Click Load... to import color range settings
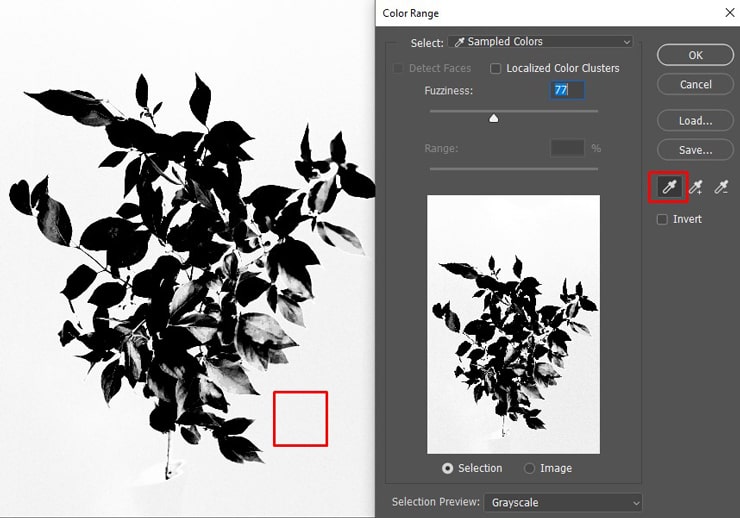The height and width of the screenshot is (518, 740). pyautogui.click(x=695, y=120)
